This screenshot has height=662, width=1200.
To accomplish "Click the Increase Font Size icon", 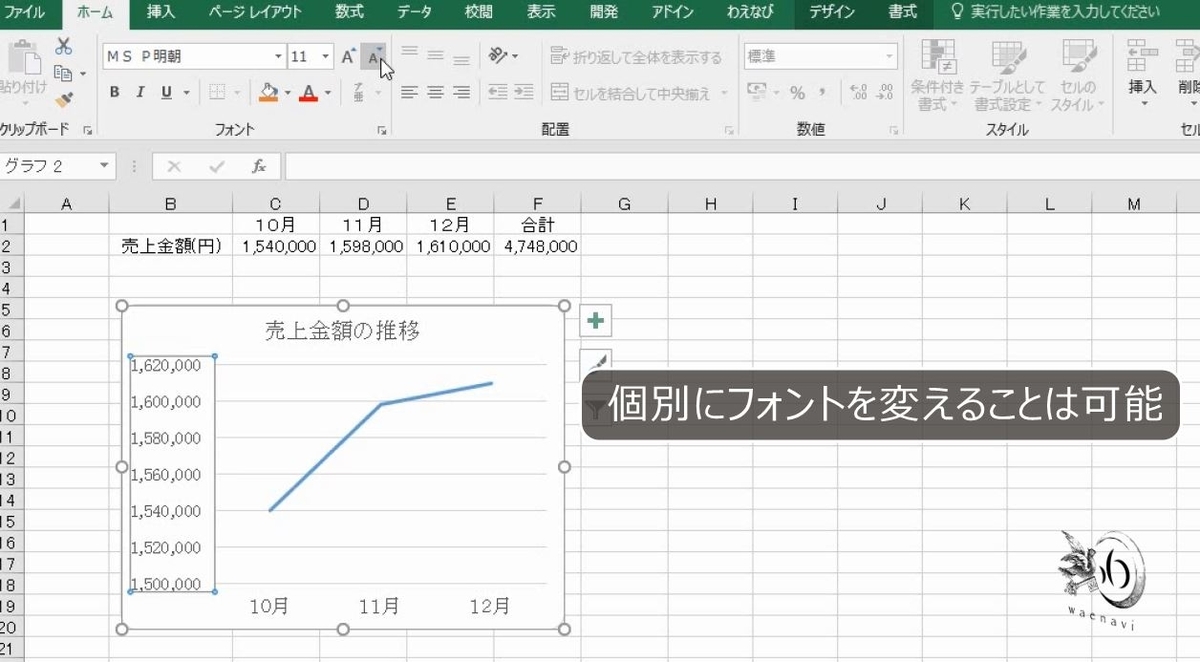I will 347,57.
